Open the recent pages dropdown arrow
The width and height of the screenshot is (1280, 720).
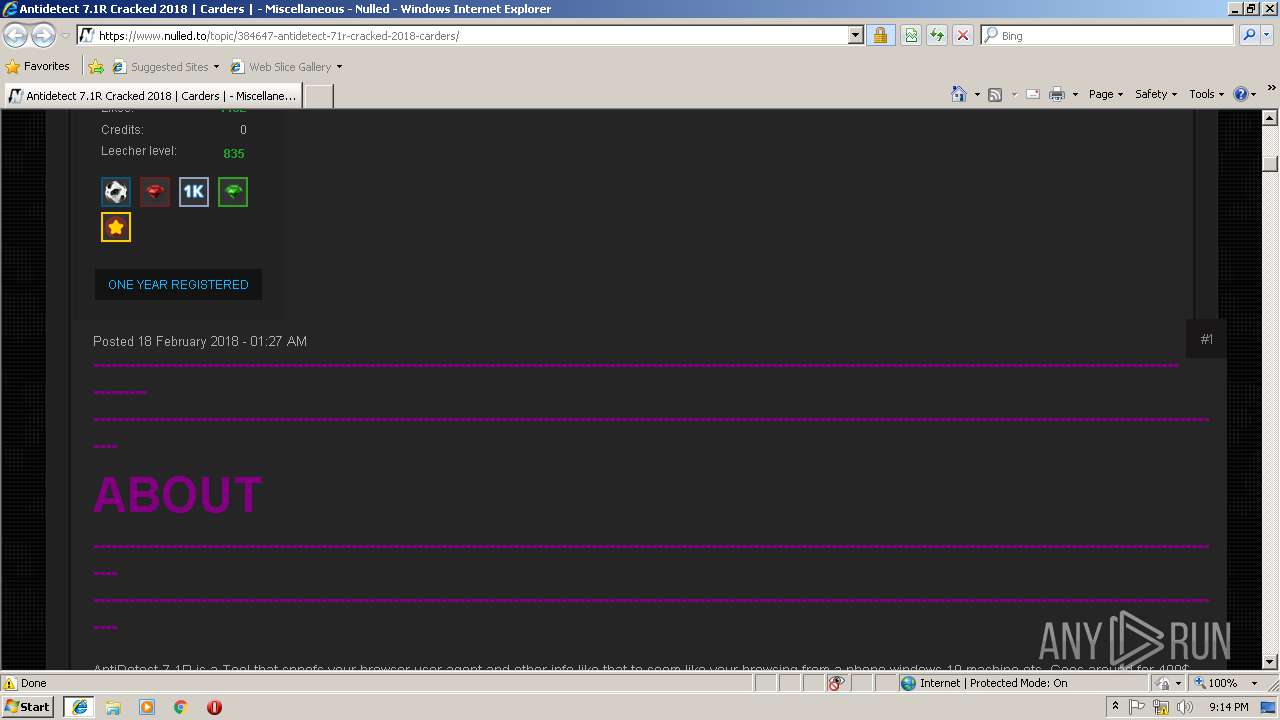point(65,36)
